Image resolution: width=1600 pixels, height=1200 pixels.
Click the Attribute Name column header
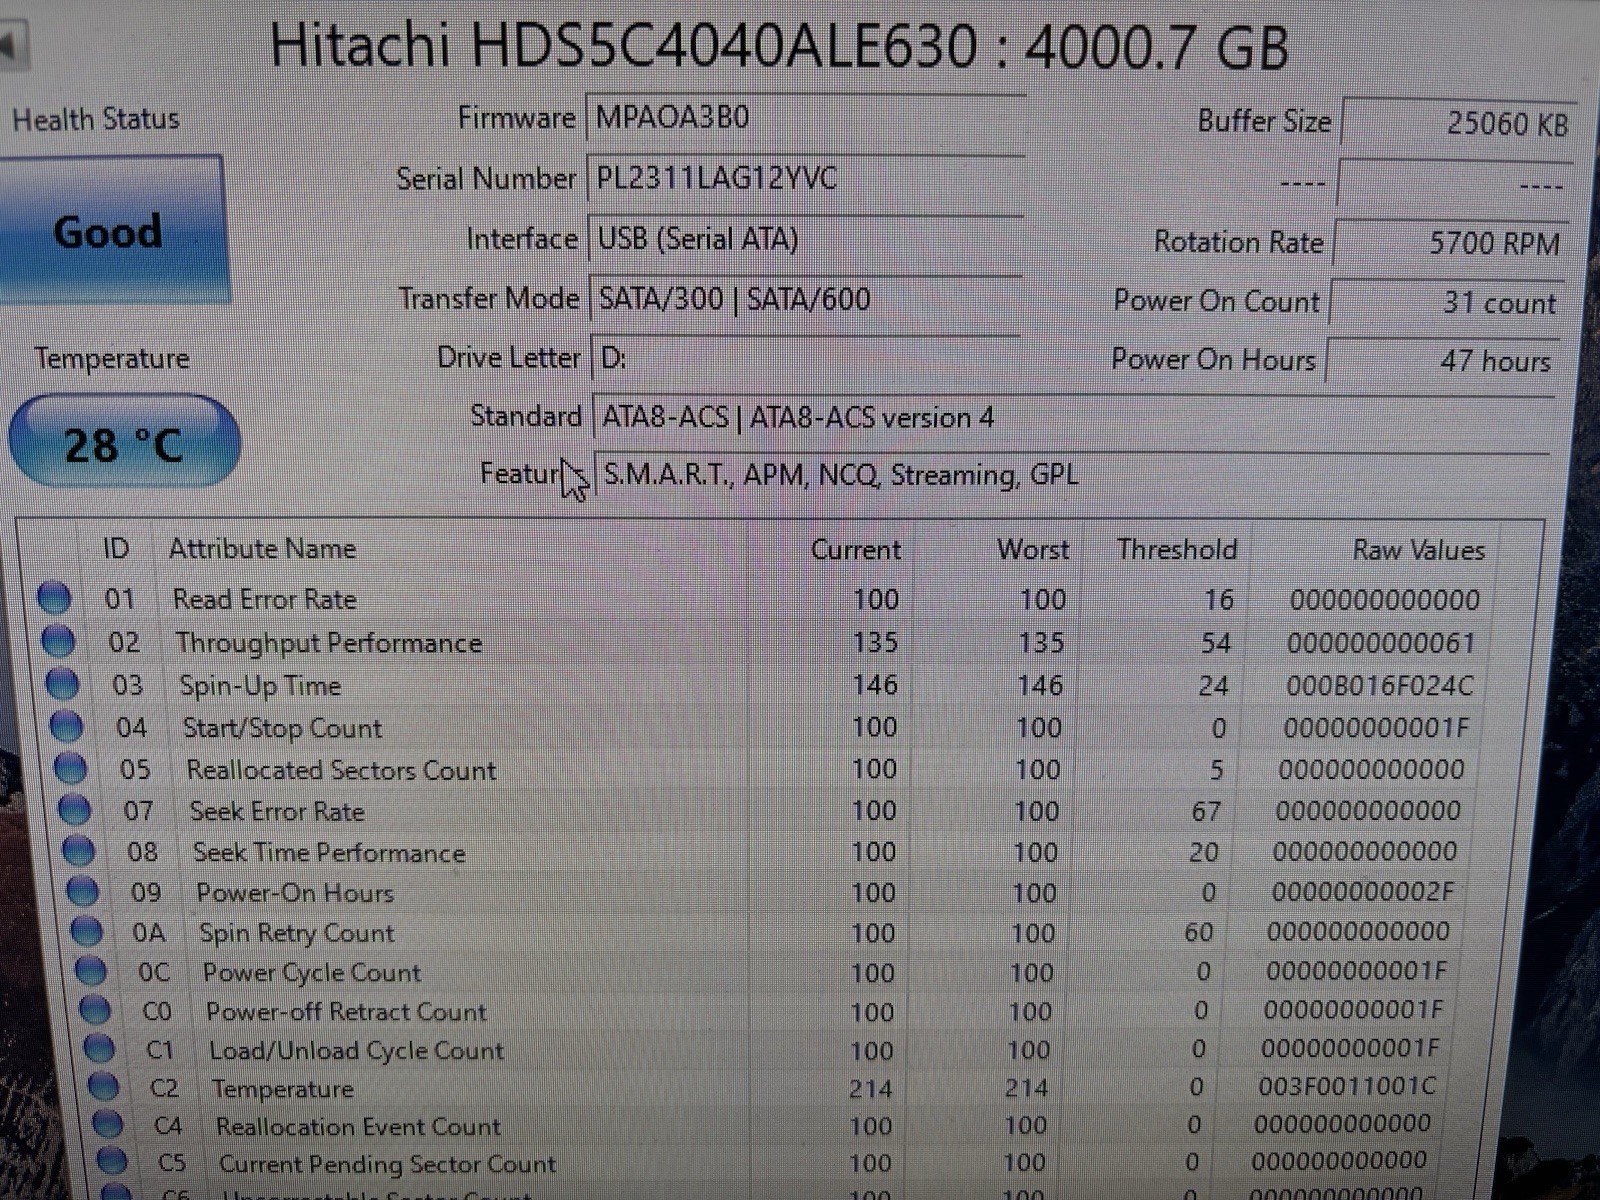(x=262, y=548)
